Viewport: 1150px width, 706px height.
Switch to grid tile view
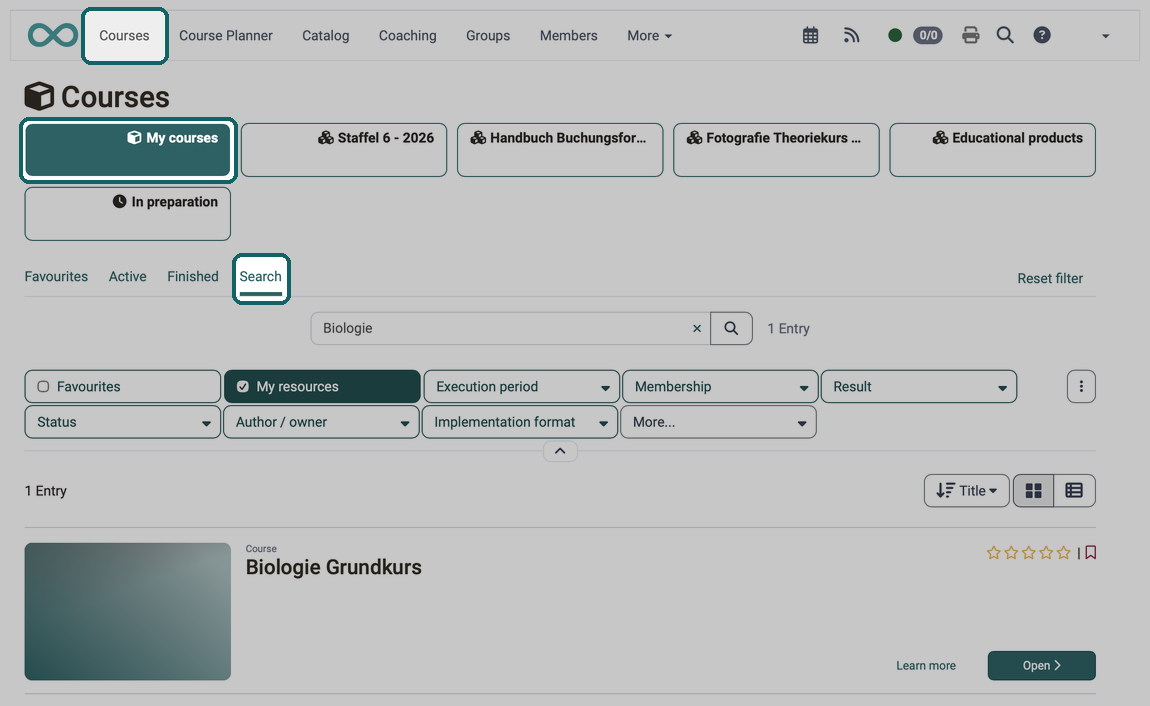[x=1033, y=490]
